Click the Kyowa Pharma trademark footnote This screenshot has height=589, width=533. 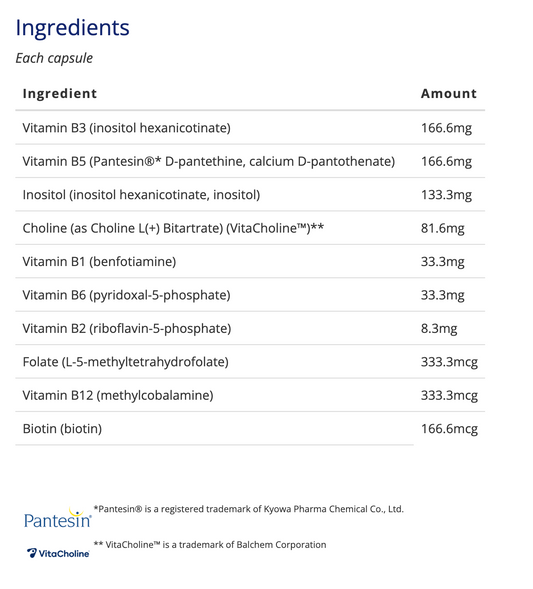249,509
